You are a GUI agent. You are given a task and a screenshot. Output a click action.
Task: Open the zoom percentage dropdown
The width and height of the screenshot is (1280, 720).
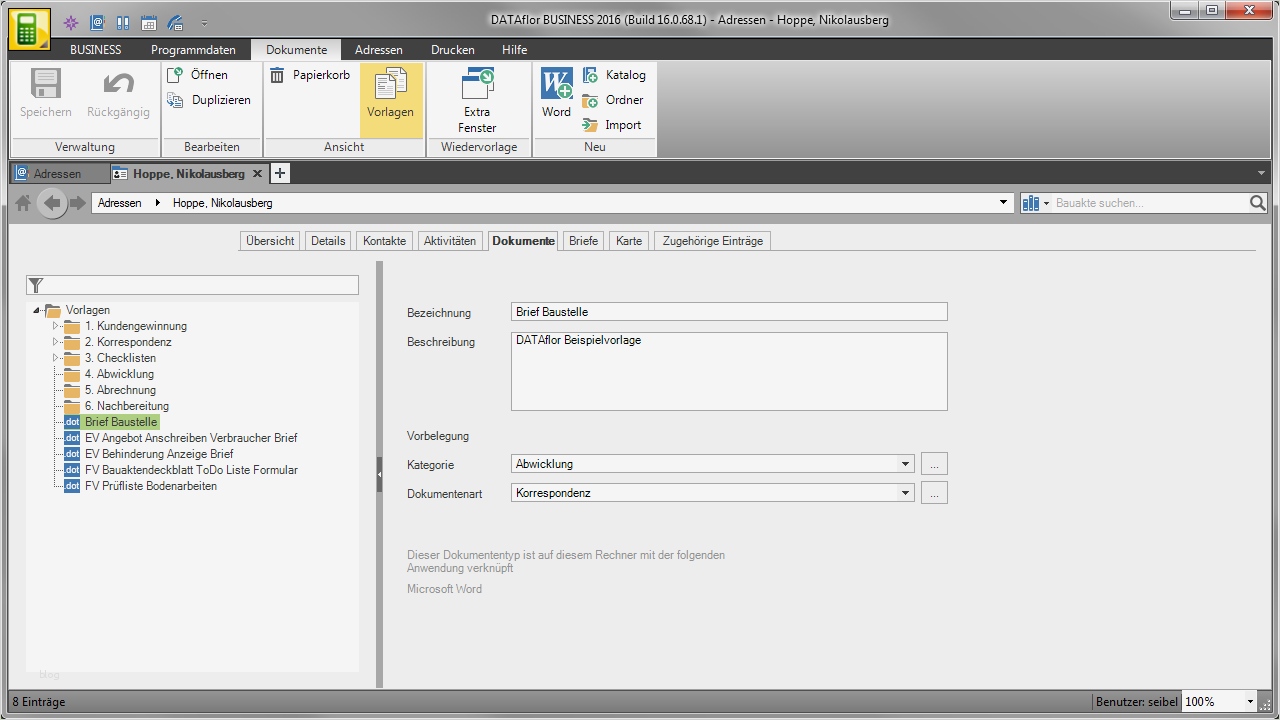[x=1249, y=702]
